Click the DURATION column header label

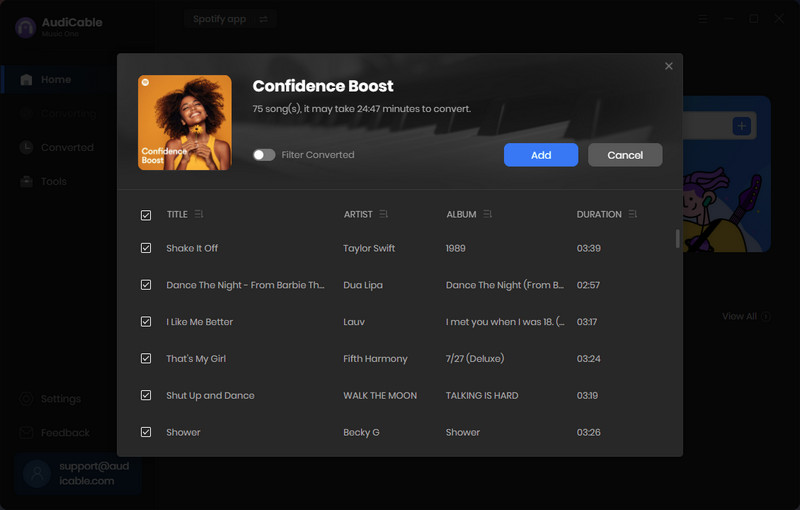pyautogui.click(x=599, y=215)
